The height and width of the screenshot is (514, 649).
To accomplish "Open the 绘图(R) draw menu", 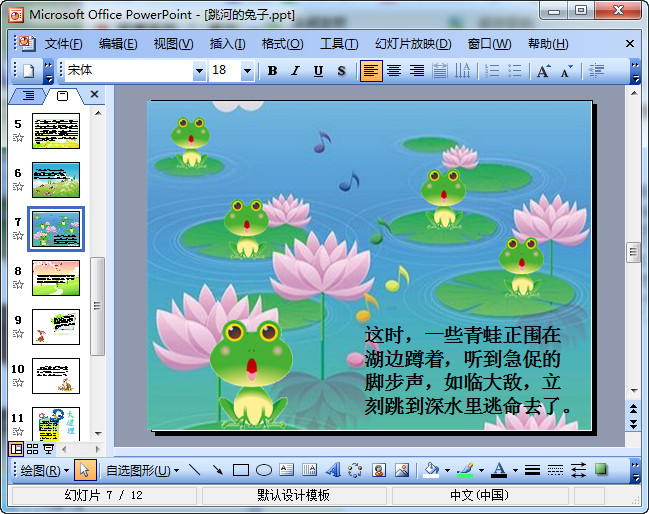I will [x=45, y=471].
